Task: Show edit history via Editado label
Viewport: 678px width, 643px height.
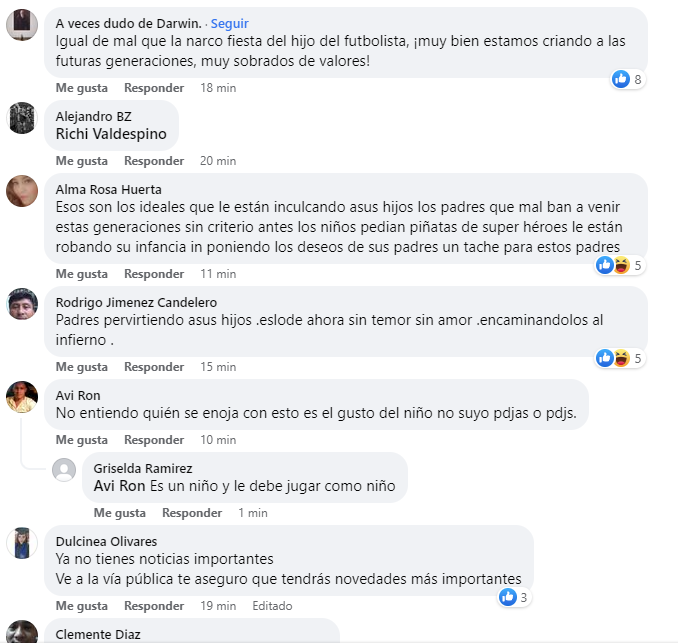Action: (x=272, y=606)
